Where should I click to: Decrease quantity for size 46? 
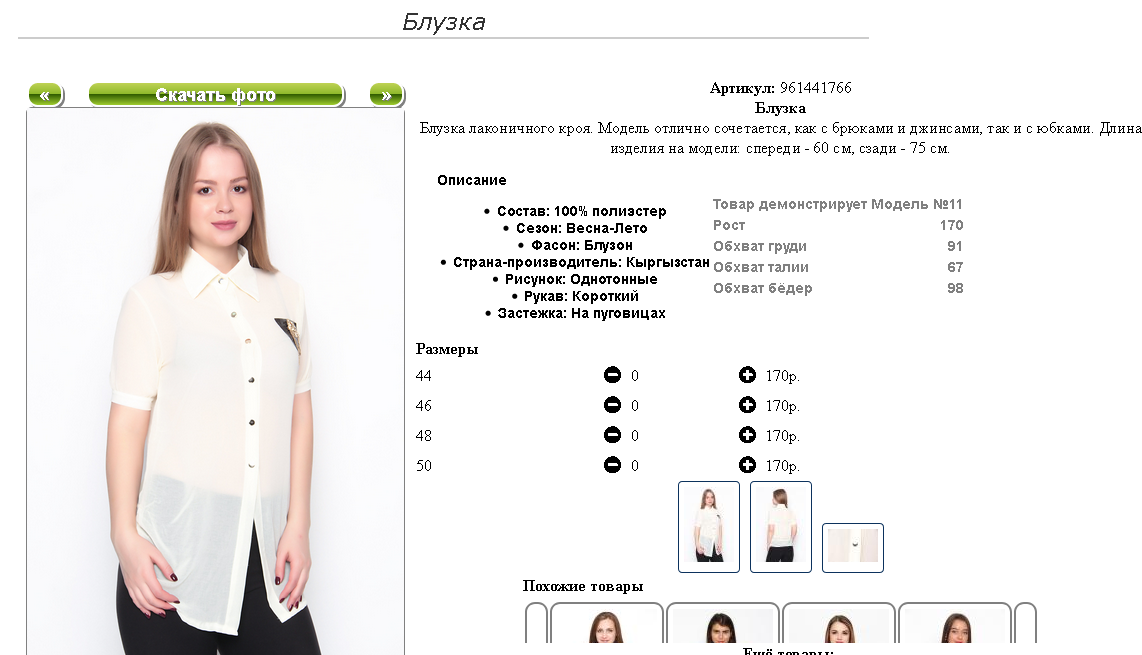click(613, 405)
